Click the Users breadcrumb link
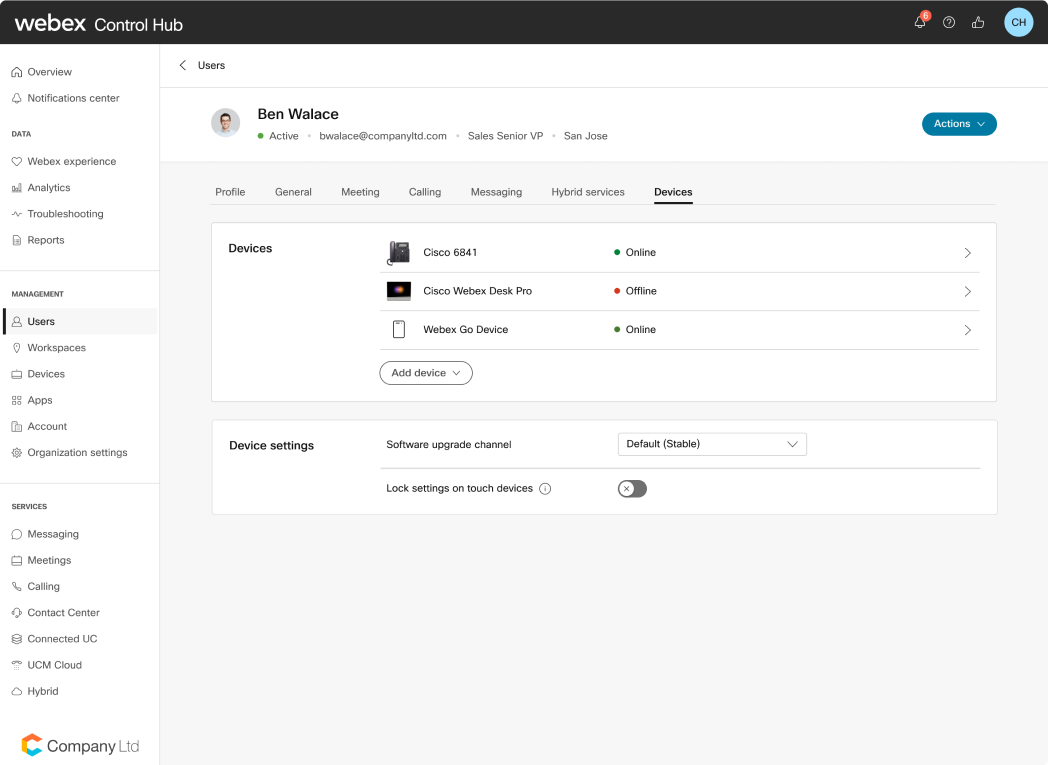The image size is (1048, 765). point(211,65)
